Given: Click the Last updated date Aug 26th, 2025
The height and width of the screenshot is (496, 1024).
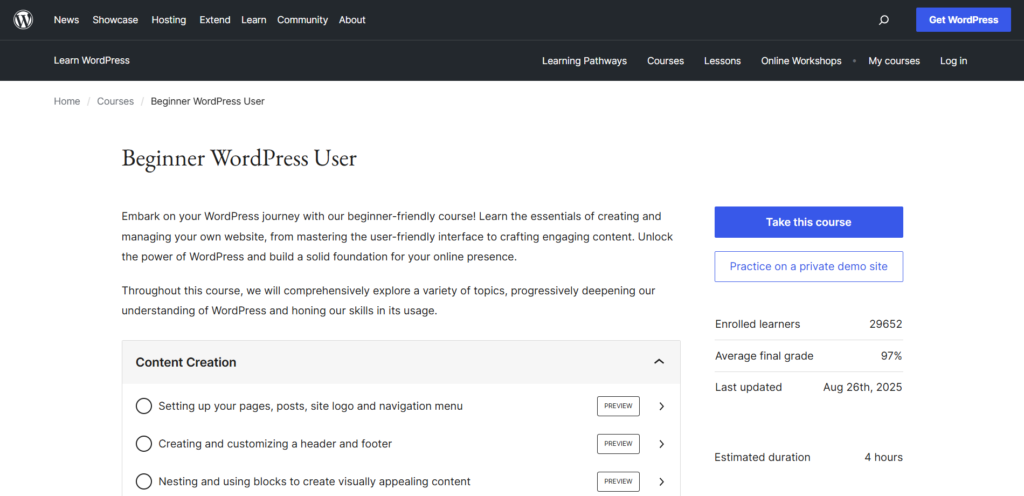Looking at the screenshot, I should pos(863,387).
